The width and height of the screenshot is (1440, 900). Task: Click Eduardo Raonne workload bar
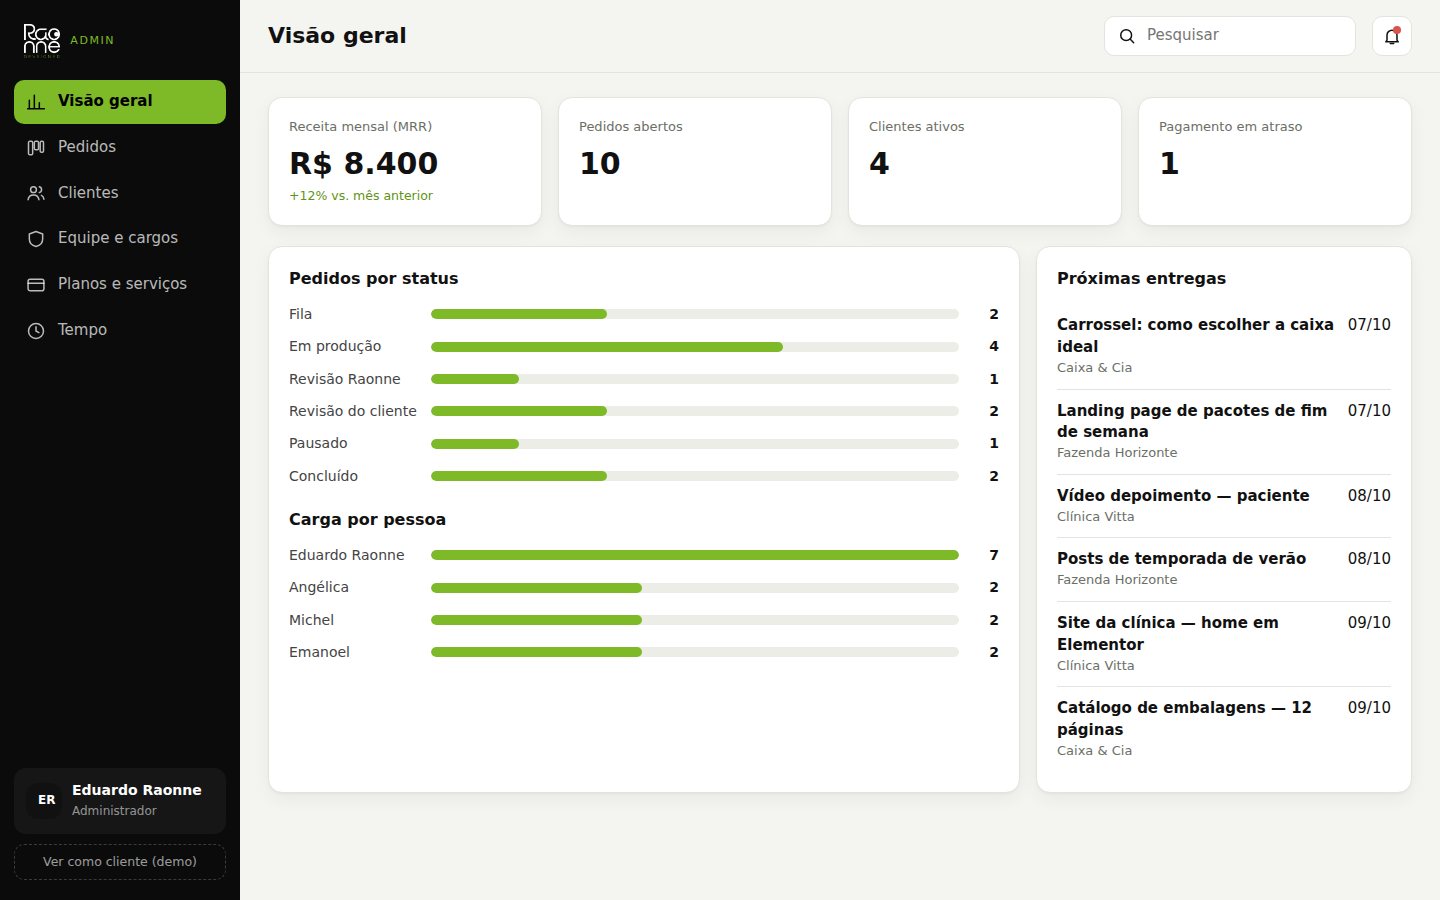click(695, 555)
